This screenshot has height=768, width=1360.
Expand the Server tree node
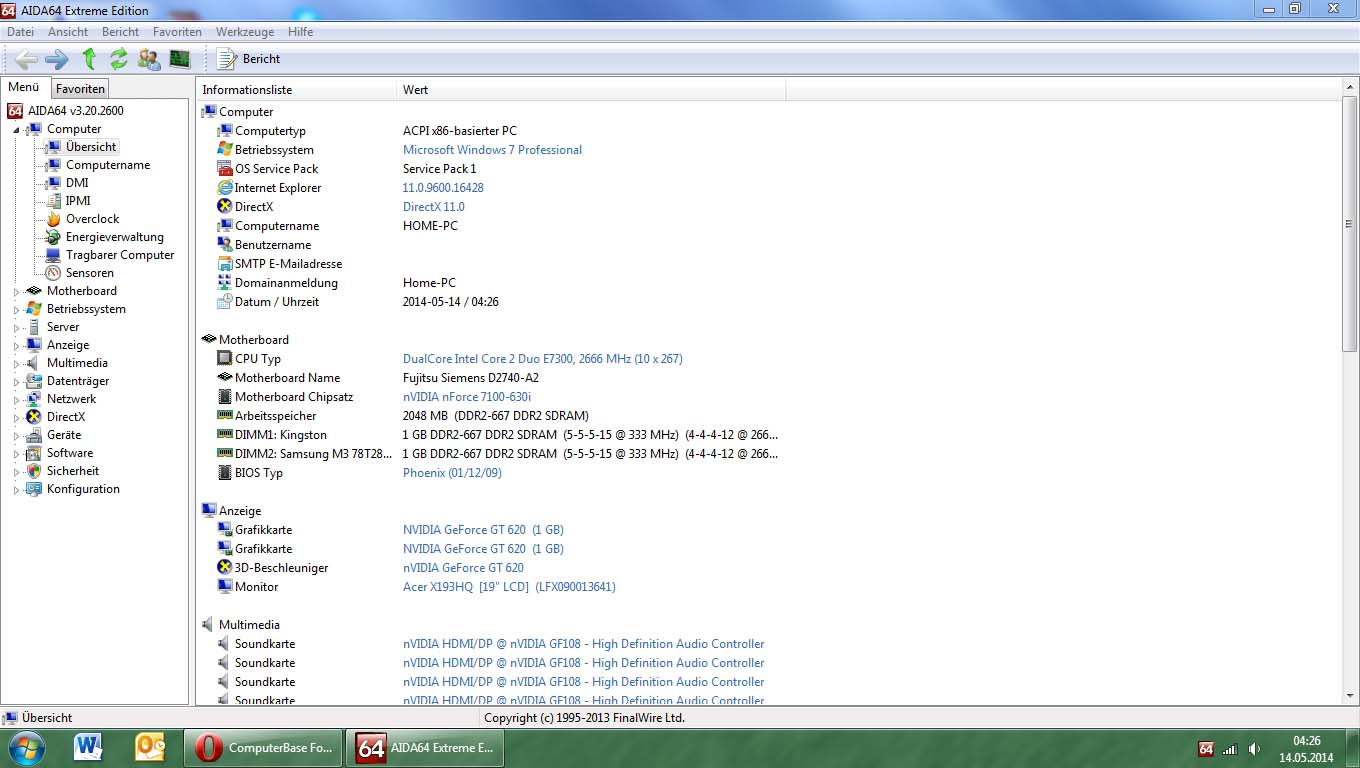pos(16,328)
